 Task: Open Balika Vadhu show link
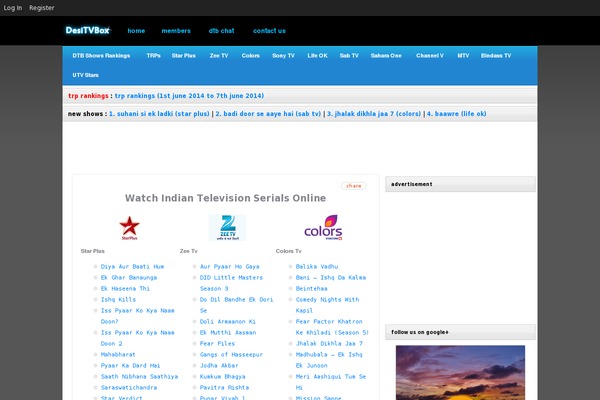coord(317,266)
